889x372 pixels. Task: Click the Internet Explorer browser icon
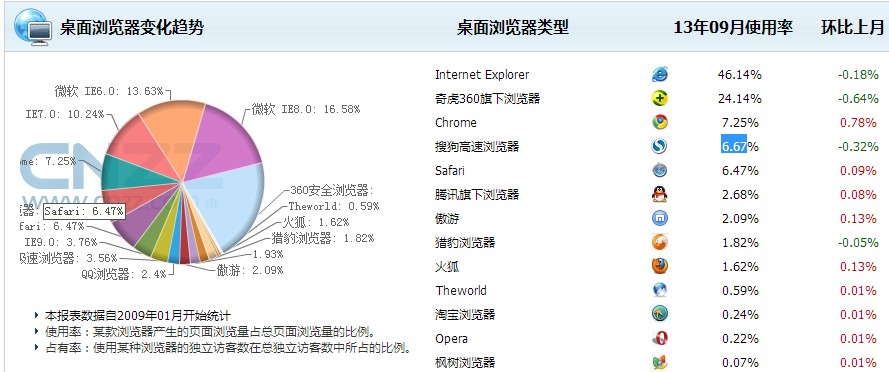point(659,74)
